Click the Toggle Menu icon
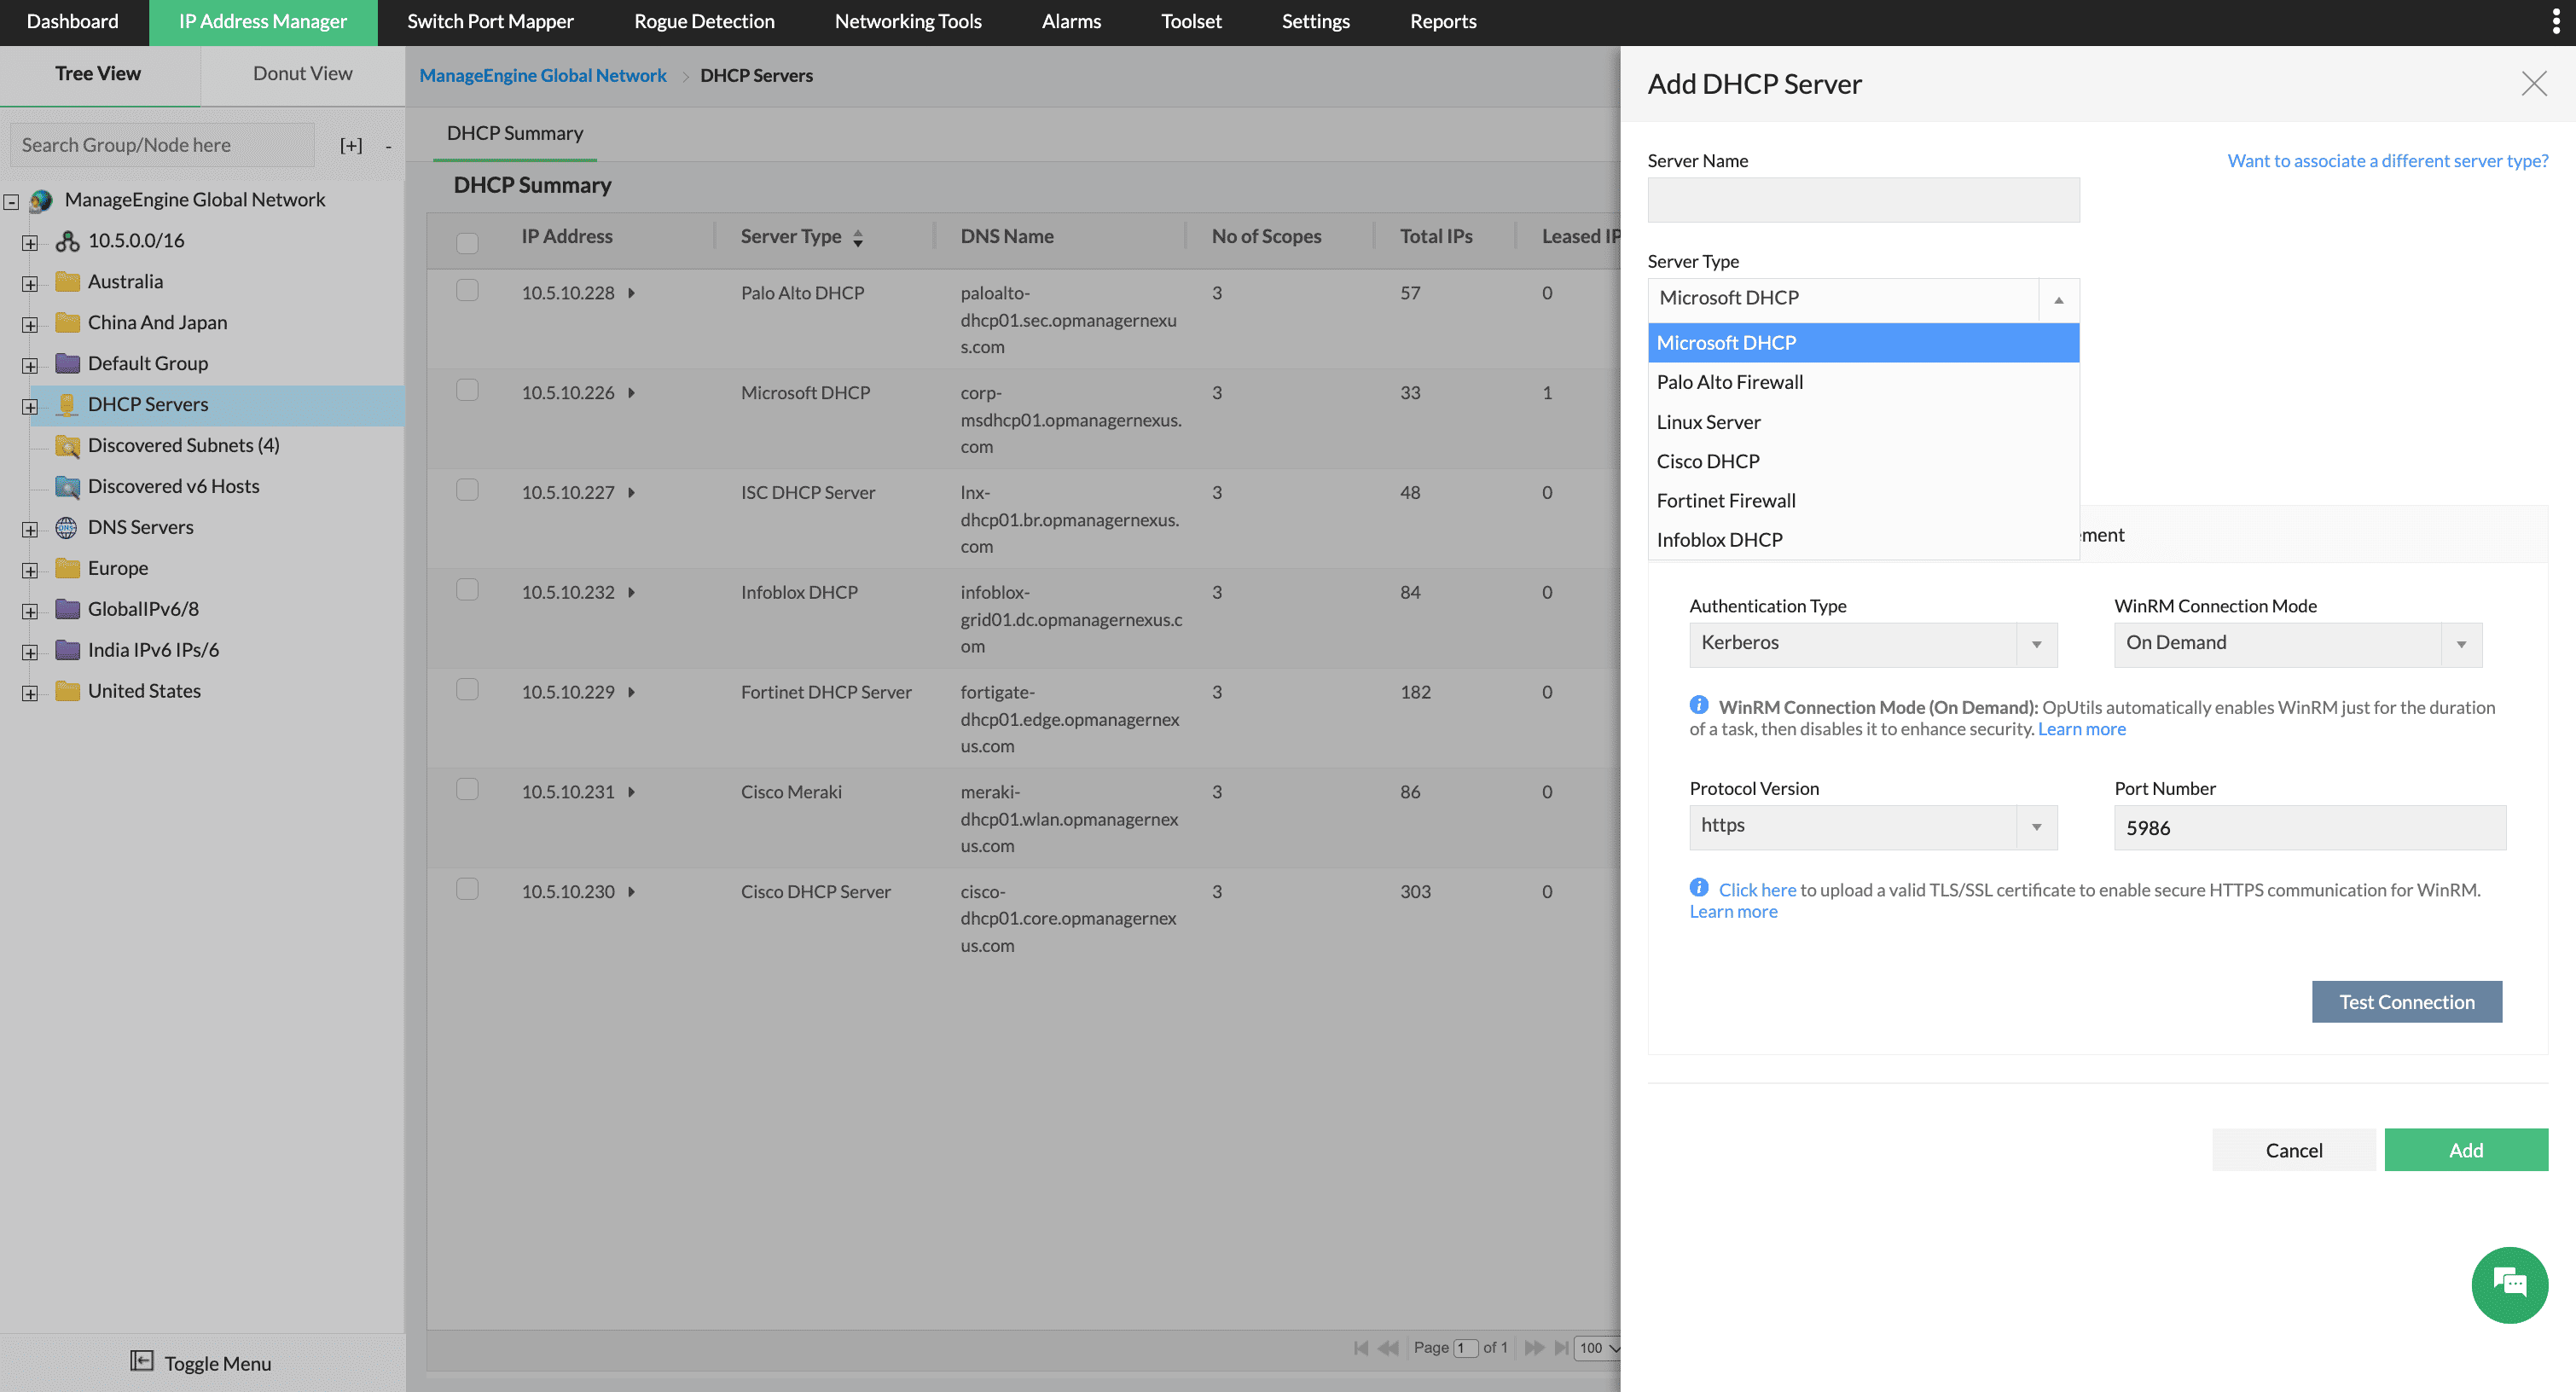 [142, 1361]
